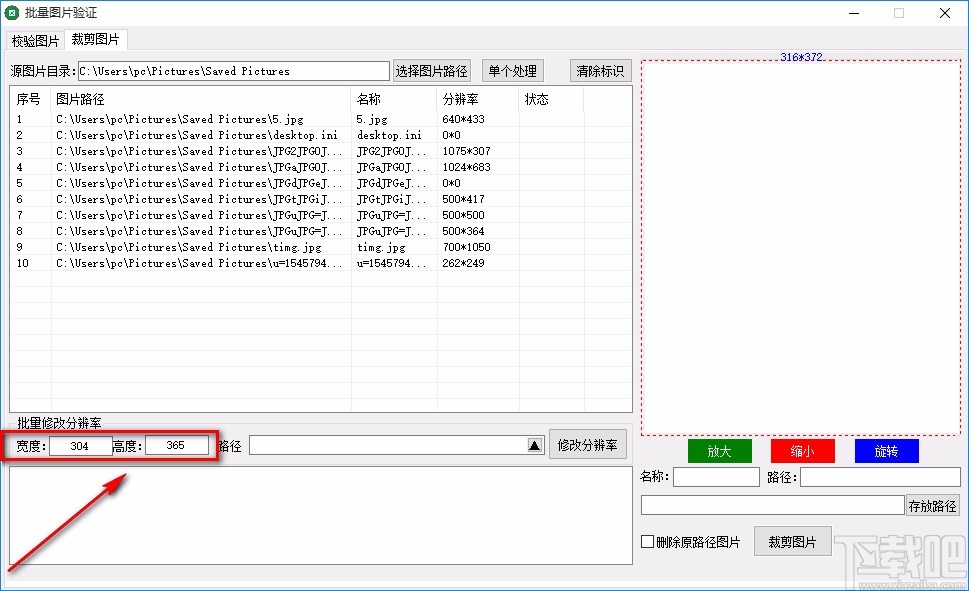
Task: Click the storage path input field
Action: coord(772,505)
